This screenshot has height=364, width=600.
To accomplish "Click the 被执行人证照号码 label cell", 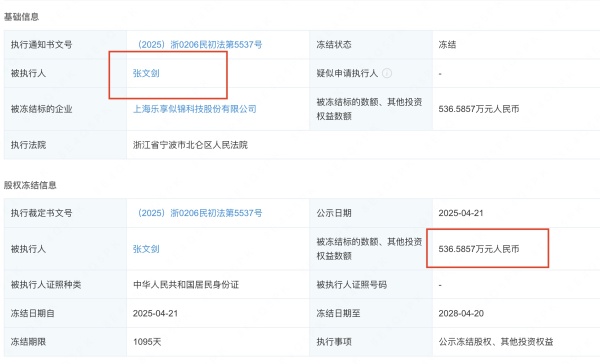I will click(x=371, y=284).
